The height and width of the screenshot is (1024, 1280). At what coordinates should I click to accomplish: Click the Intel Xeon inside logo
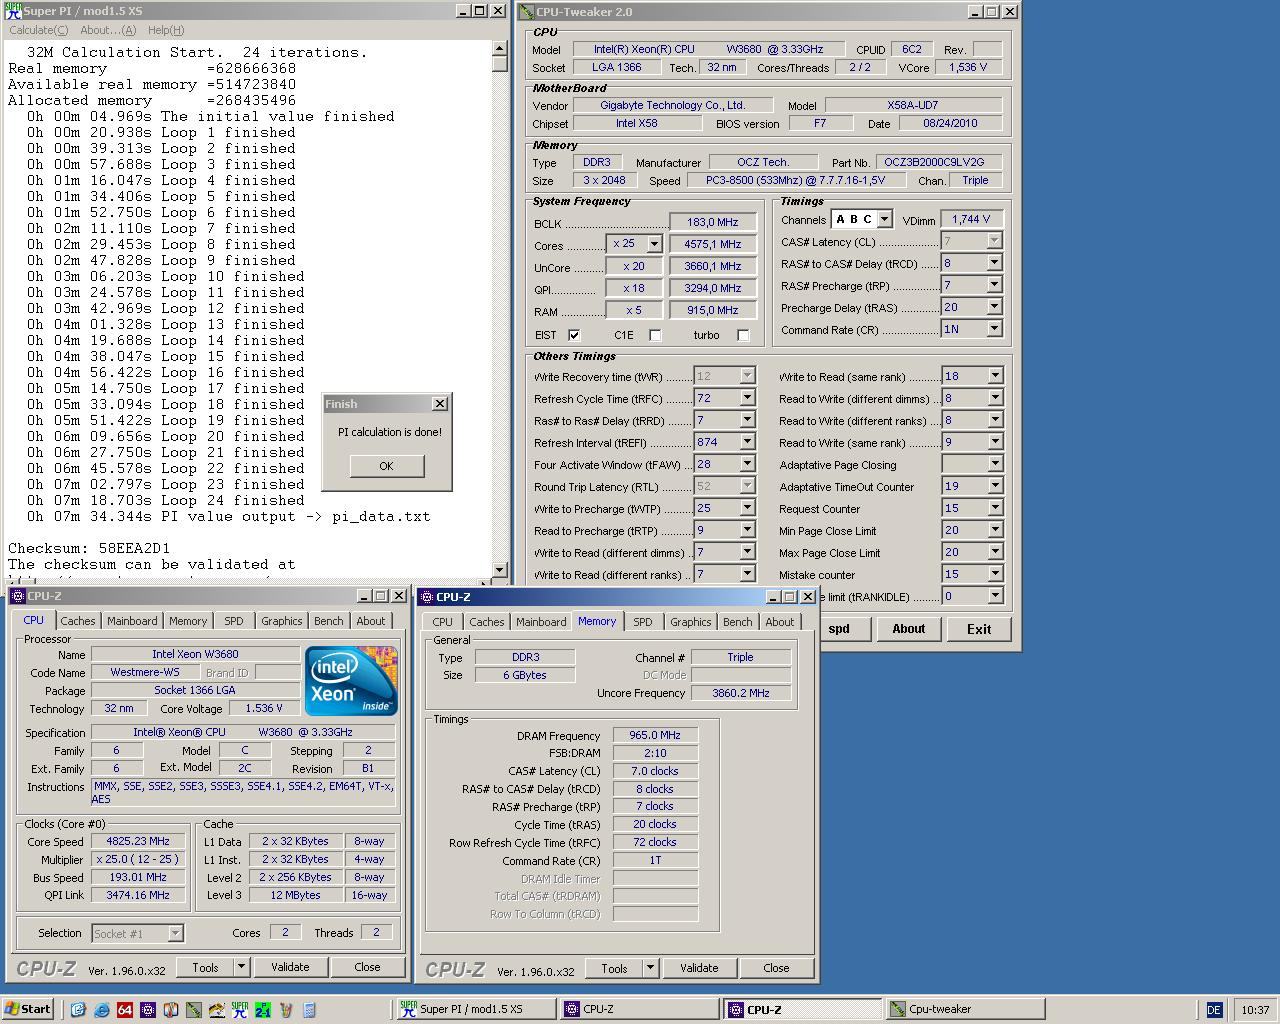tap(351, 680)
